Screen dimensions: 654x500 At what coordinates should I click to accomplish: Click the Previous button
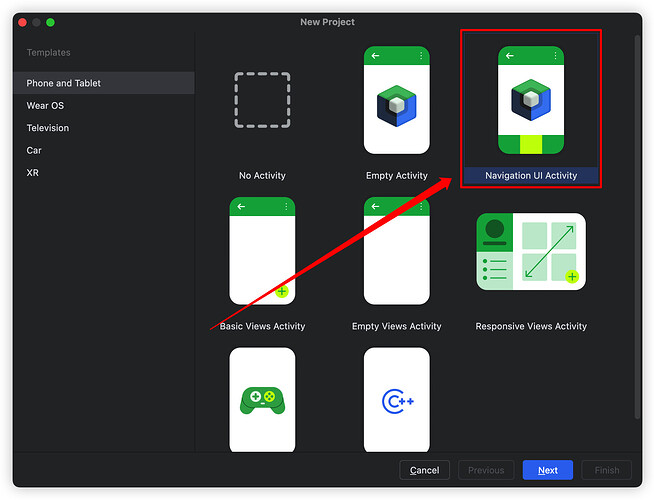(x=486, y=470)
